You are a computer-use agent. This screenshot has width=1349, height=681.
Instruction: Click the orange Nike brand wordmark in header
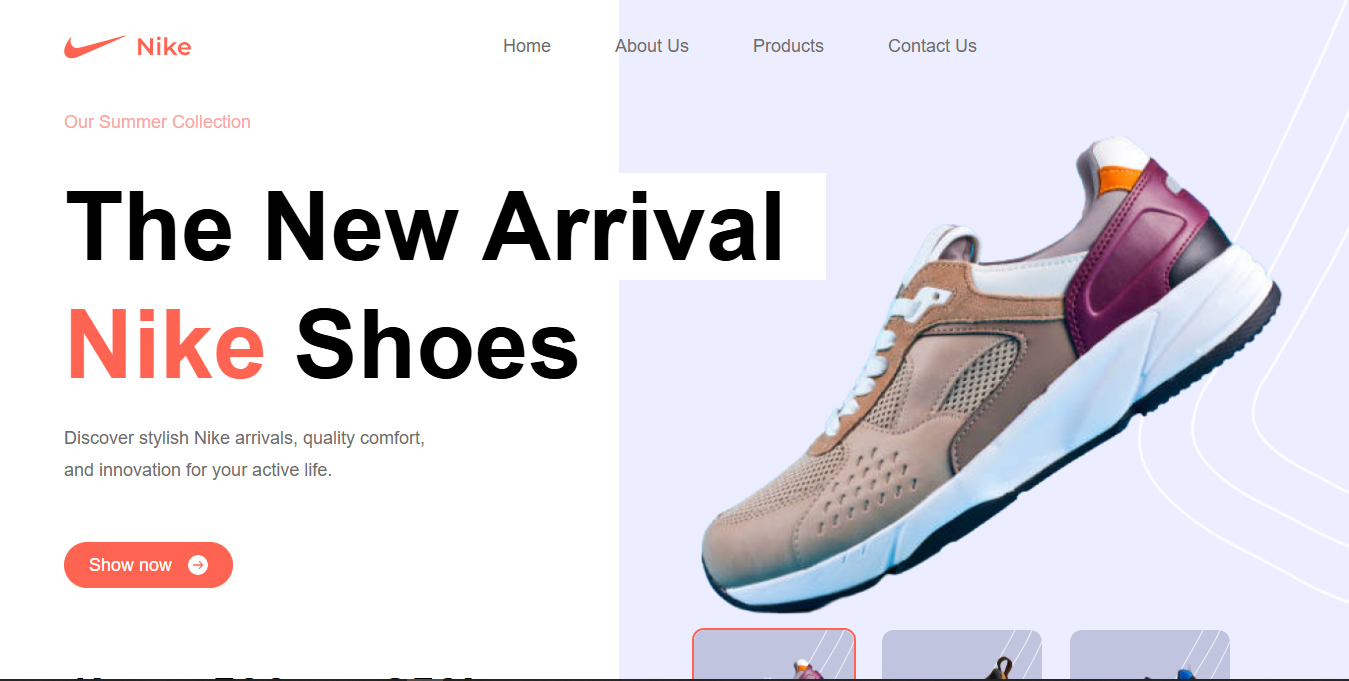pyautogui.click(x=164, y=46)
